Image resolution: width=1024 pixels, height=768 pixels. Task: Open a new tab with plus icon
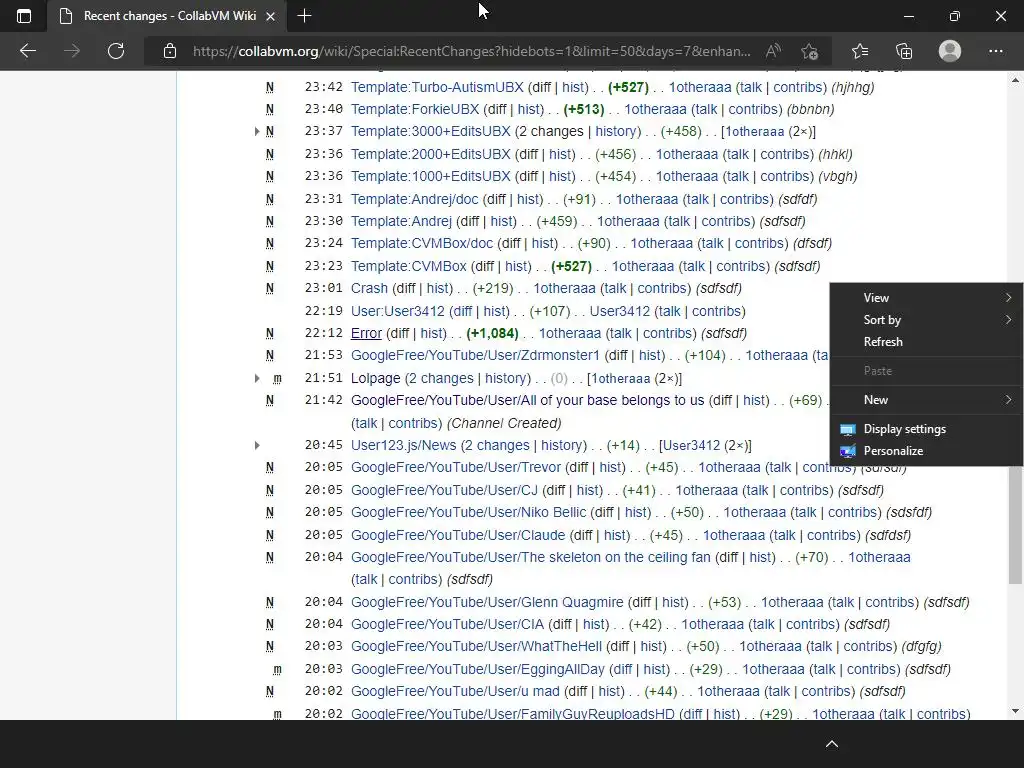(x=304, y=16)
